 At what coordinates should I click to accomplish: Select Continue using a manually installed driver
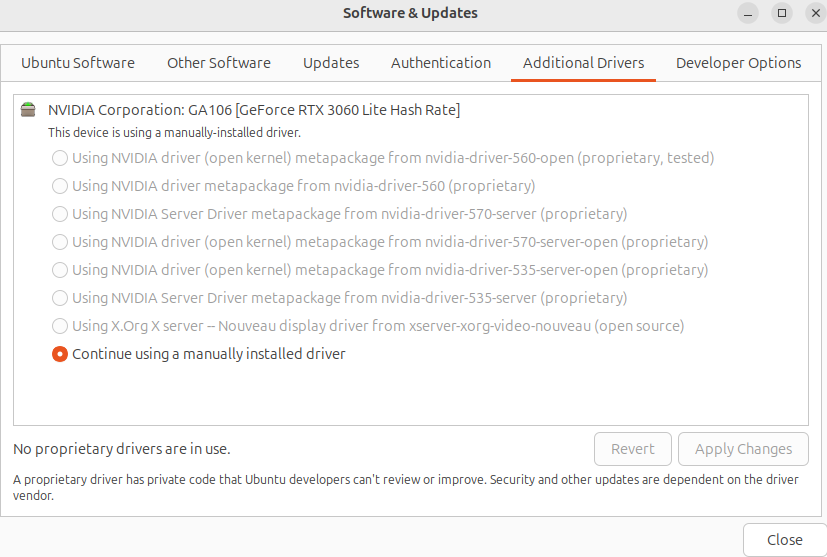tap(60, 354)
